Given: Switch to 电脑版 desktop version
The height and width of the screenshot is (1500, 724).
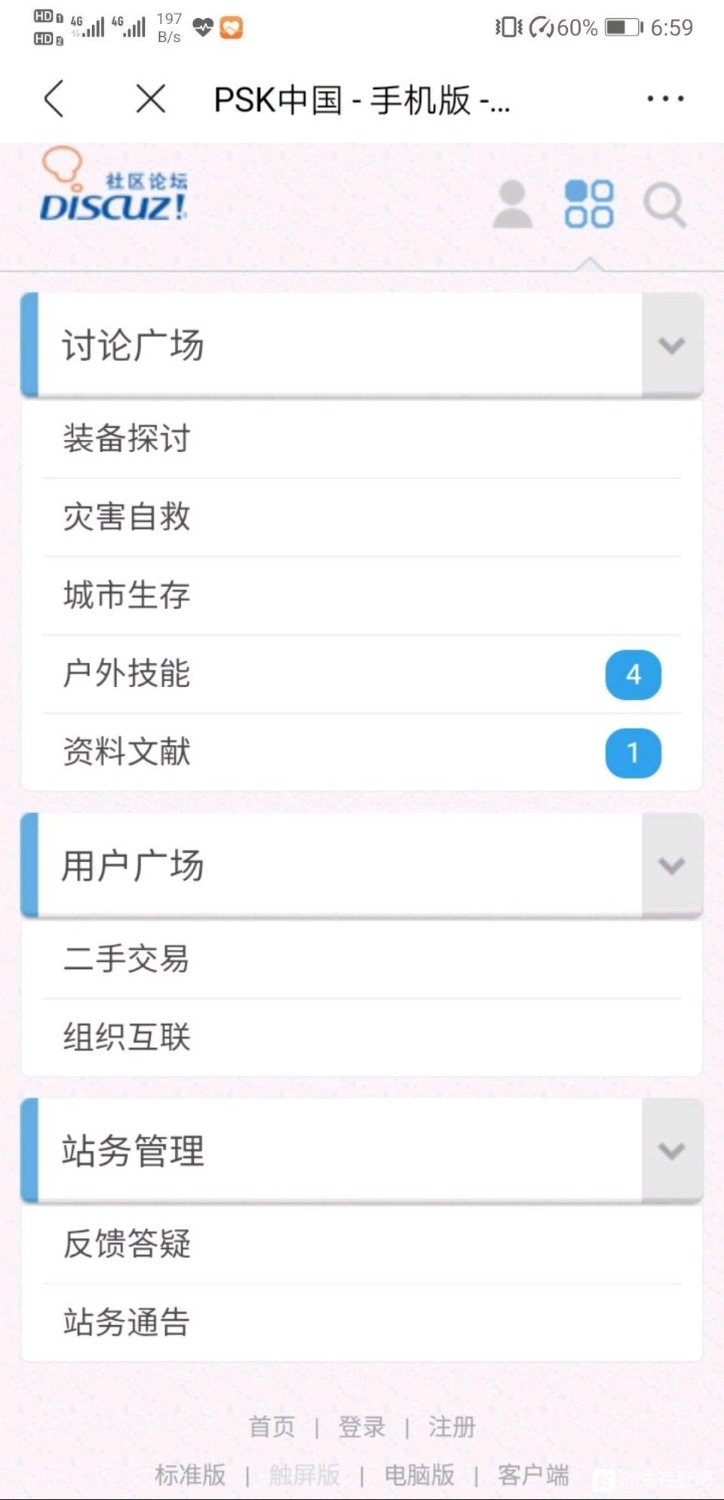Looking at the screenshot, I should pyautogui.click(x=420, y=1474).
